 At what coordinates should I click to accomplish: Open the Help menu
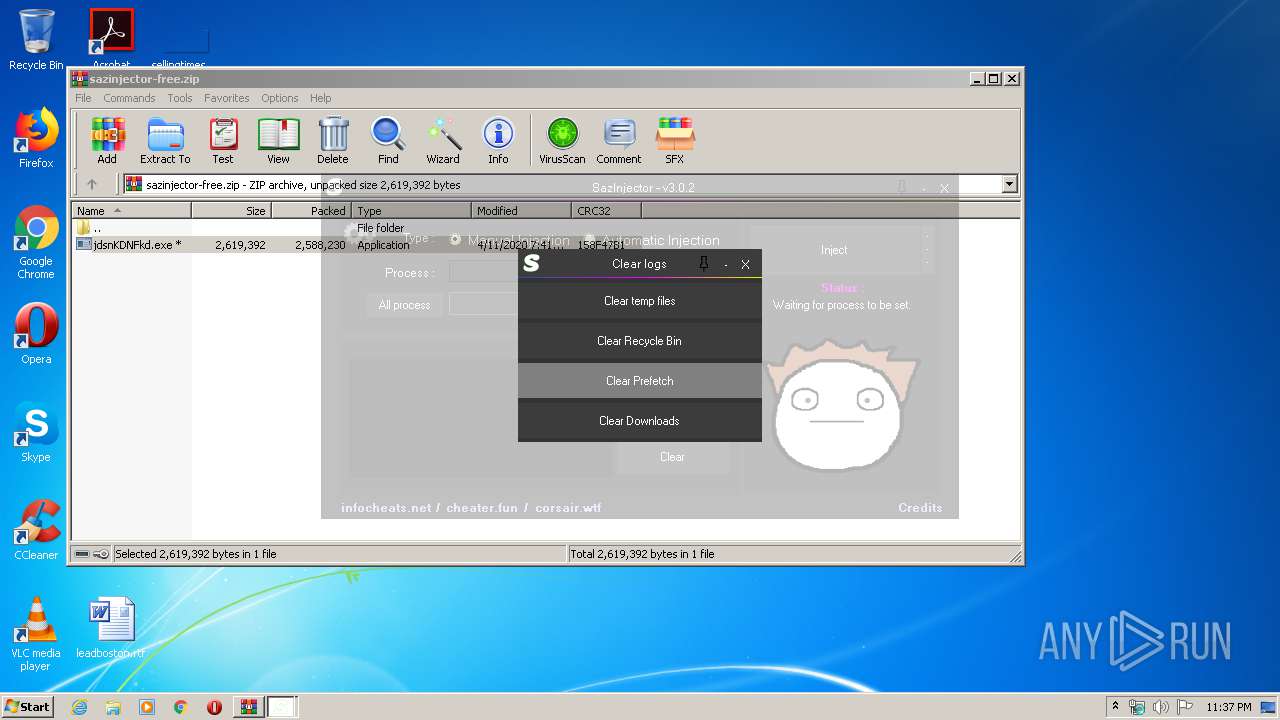[320, 98]
